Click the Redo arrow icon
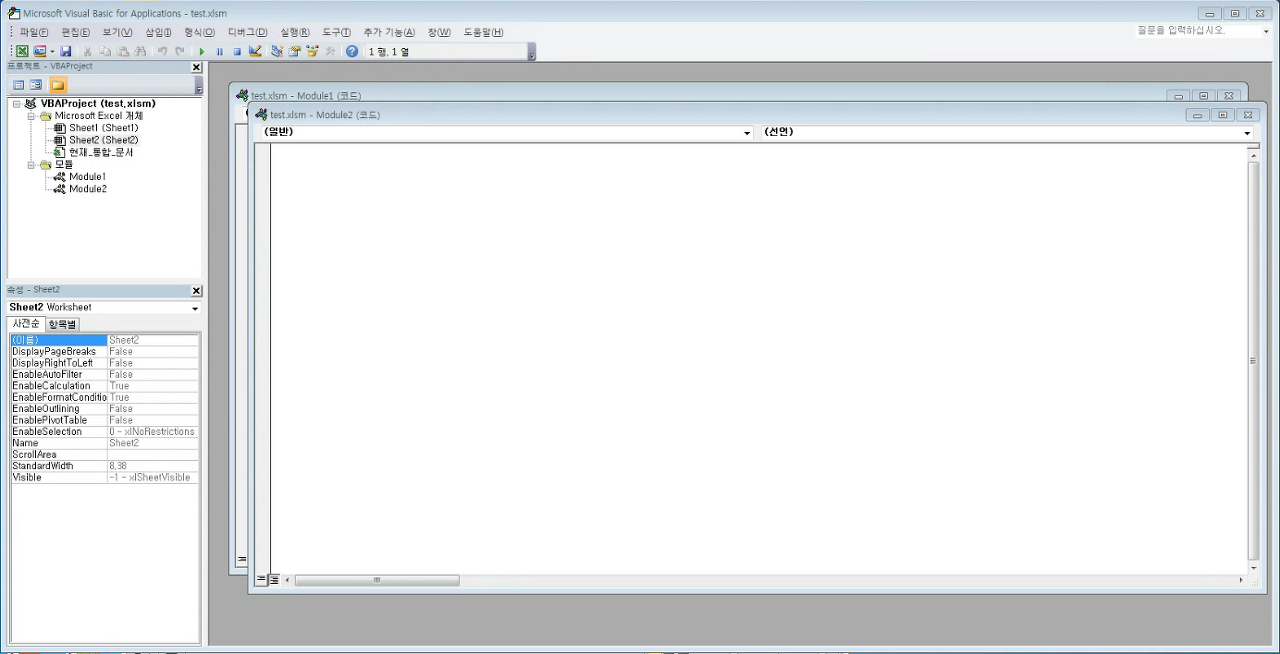Screen dimensions: 1280x654 click(179, 51)
